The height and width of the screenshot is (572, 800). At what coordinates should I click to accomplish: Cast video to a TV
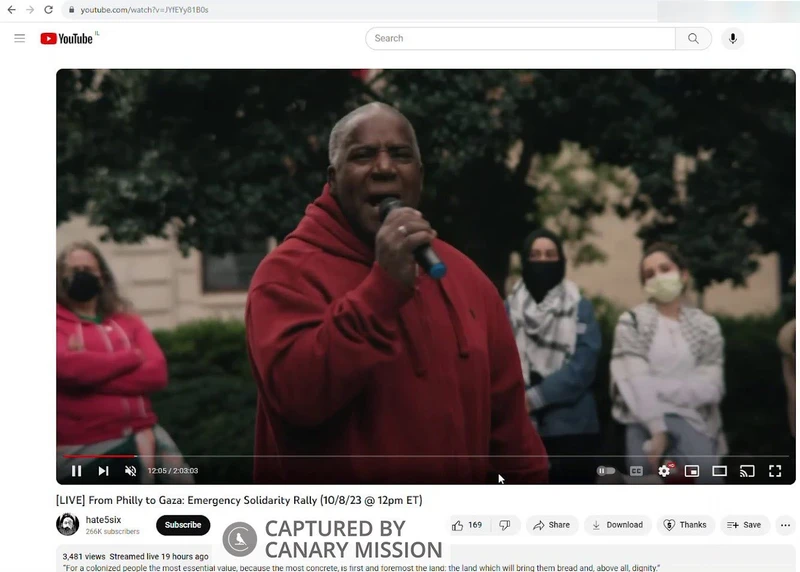tap(747, 471)
